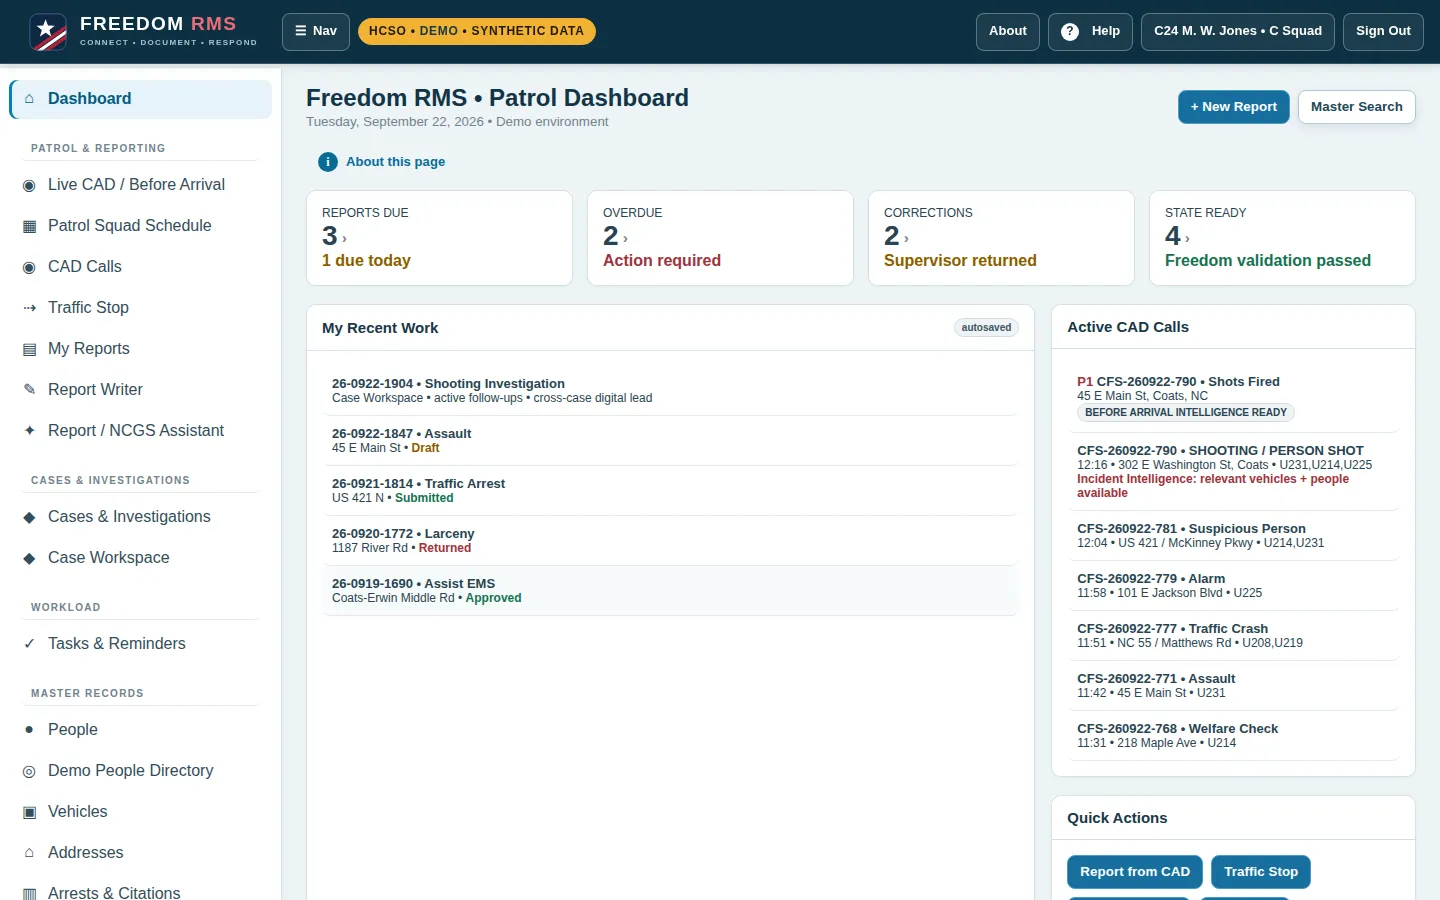1440x900 pixels.
Task: Click the 1 due today text
Action: 366,261
